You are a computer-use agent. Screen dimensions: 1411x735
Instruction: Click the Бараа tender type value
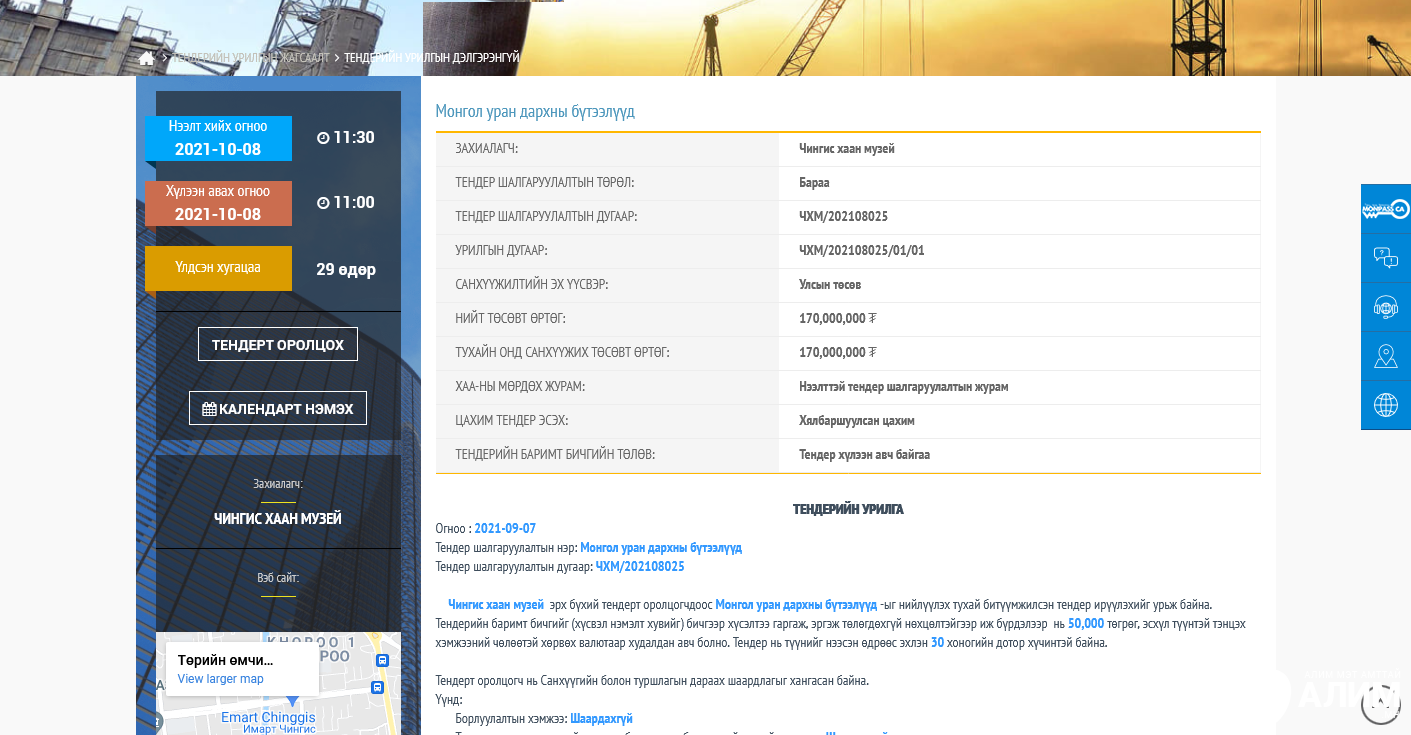tap(814, 183)
